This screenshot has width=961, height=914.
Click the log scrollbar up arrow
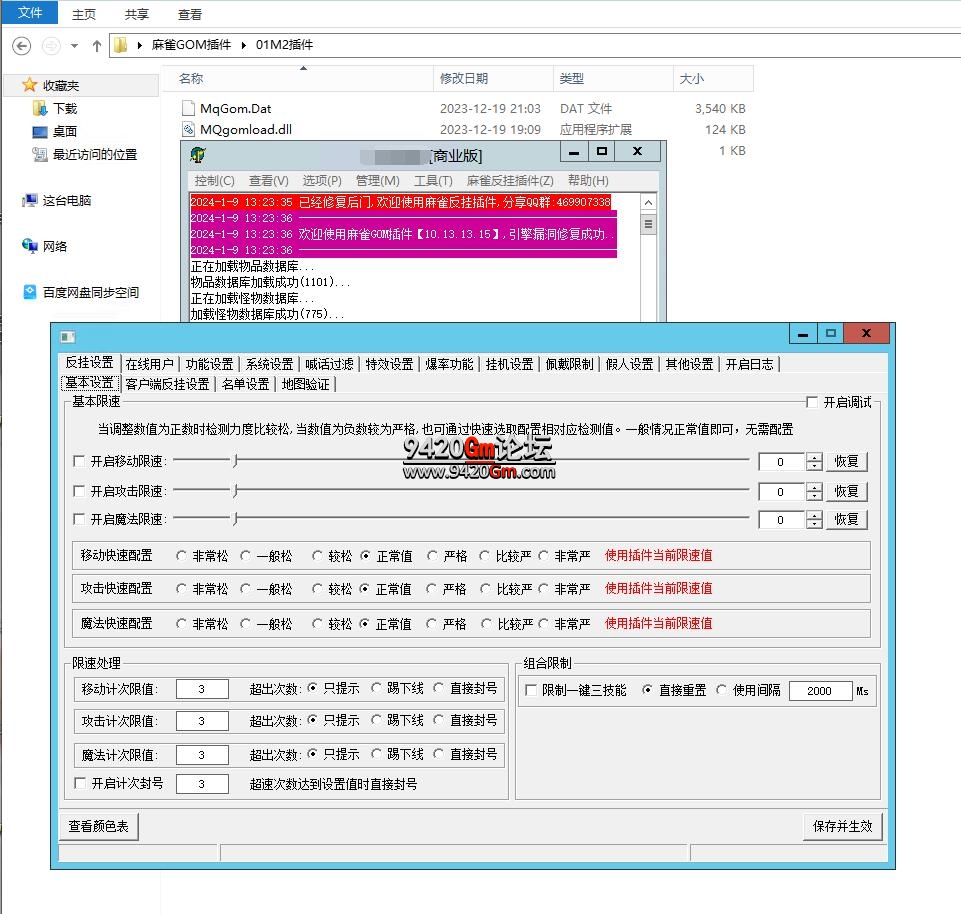tap(648, 202)
